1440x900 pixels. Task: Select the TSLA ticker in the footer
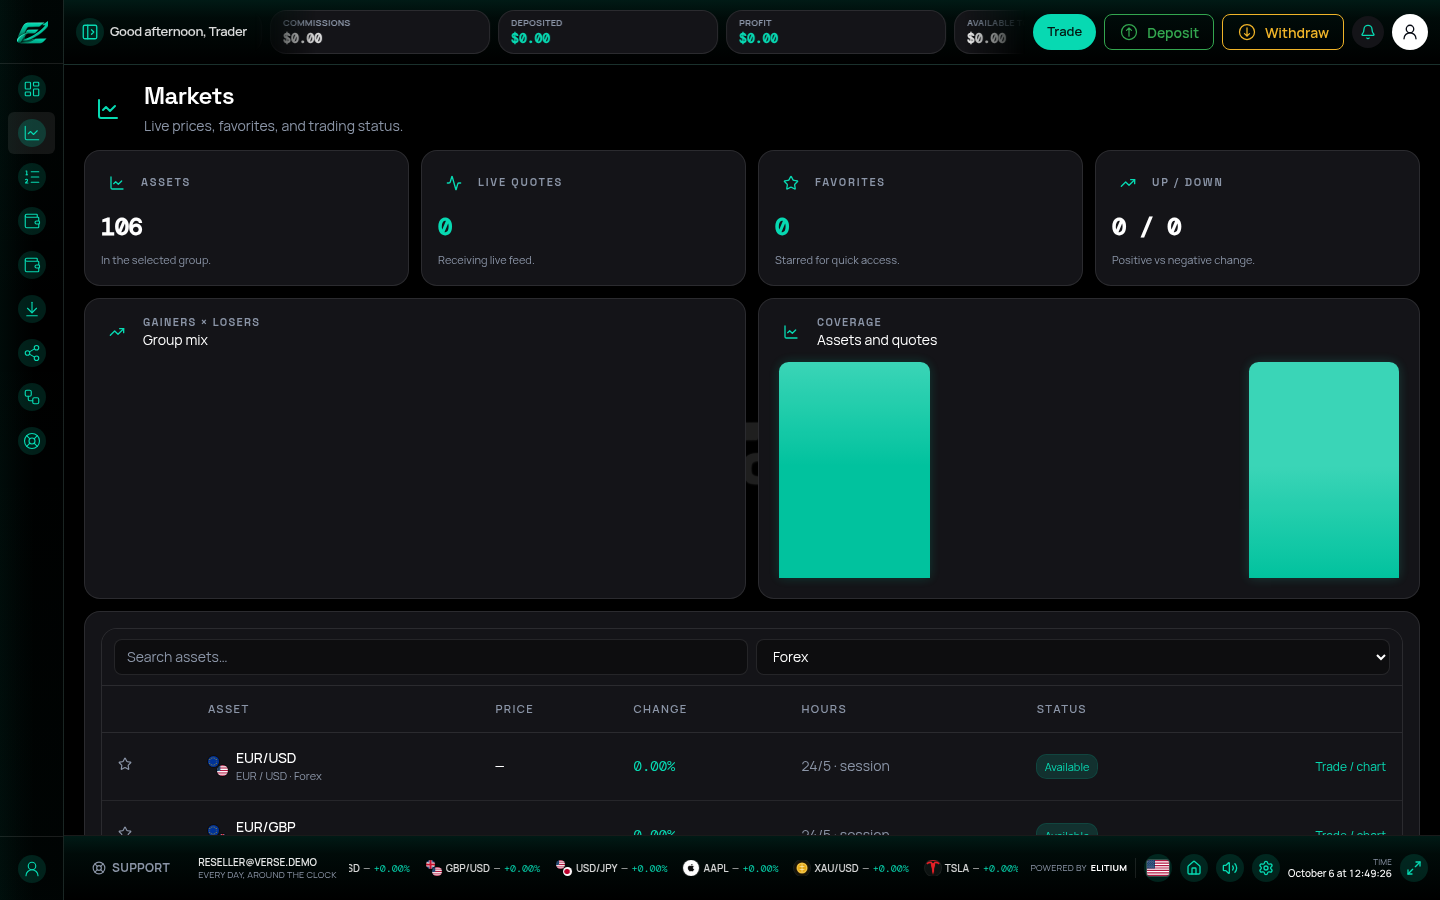point(971,868)
